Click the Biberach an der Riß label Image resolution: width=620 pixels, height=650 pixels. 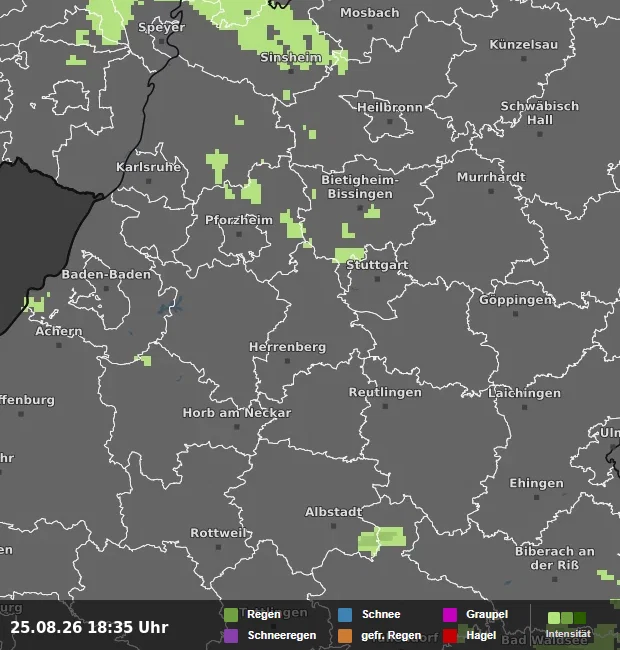555,558
